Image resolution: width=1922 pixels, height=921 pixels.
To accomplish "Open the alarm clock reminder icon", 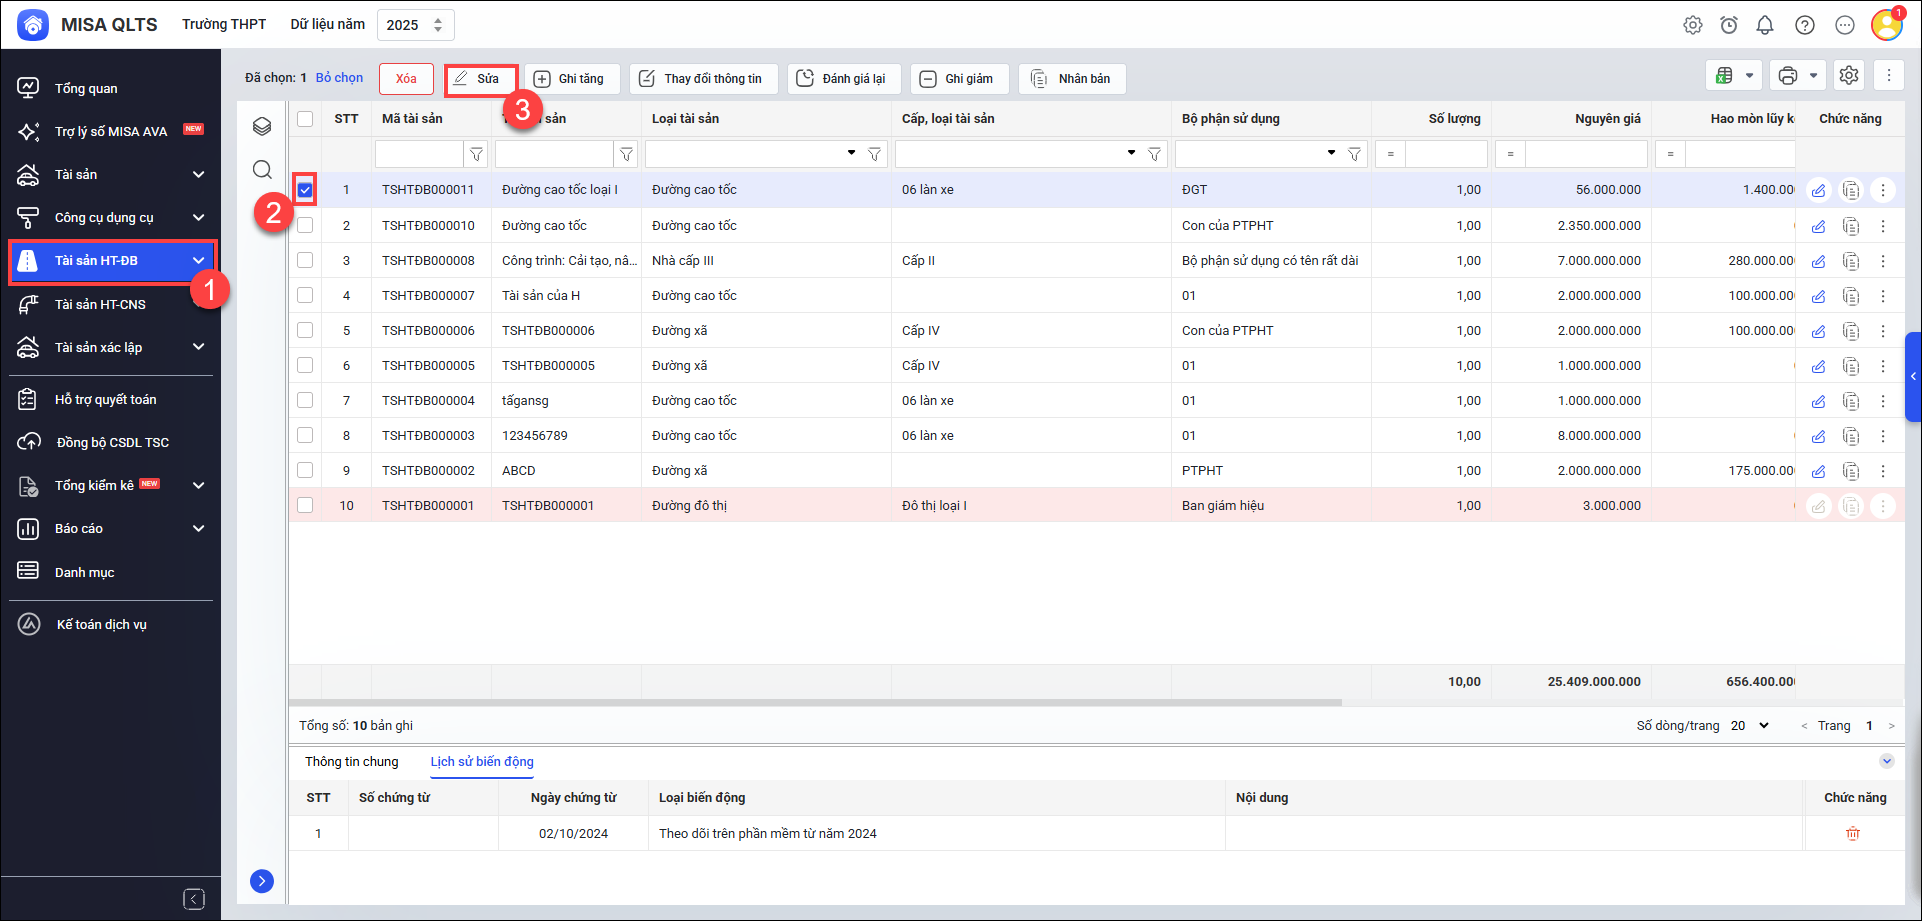I will [1729, 25].
